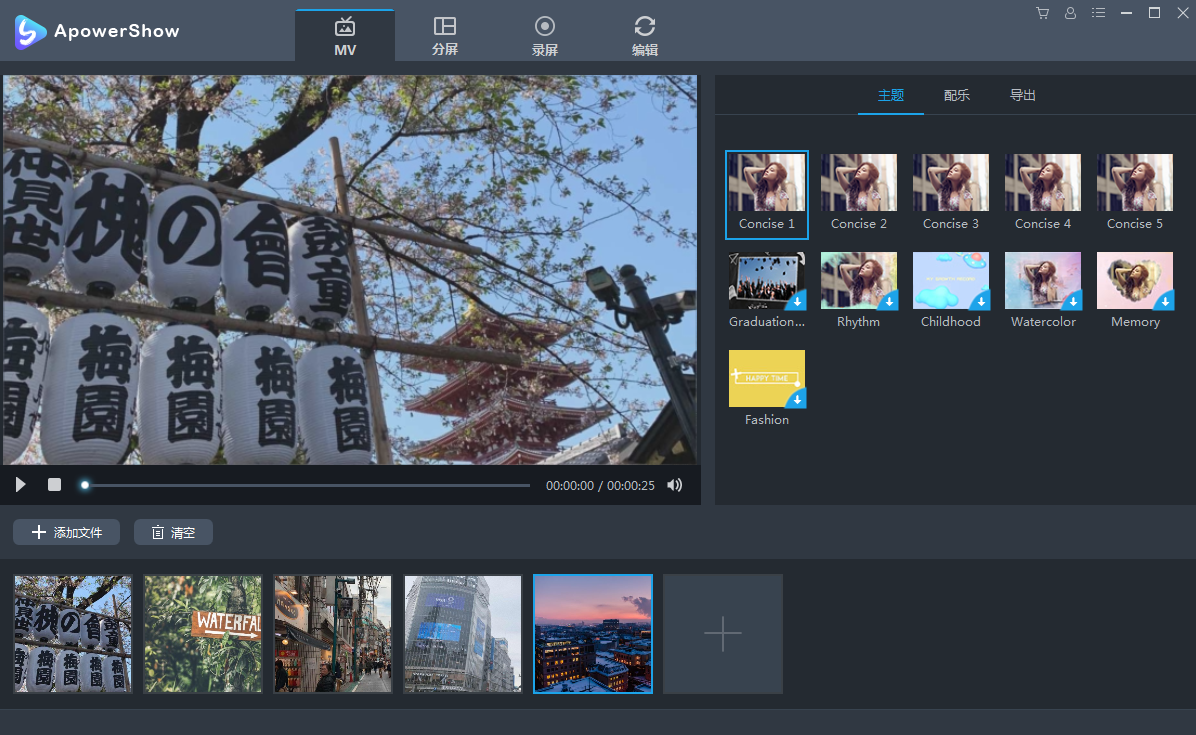Viewport: 1196px width, 735px height.
Task: Open the 导出 export tab
Action: pyautogui.click(x=1023, y=96)
